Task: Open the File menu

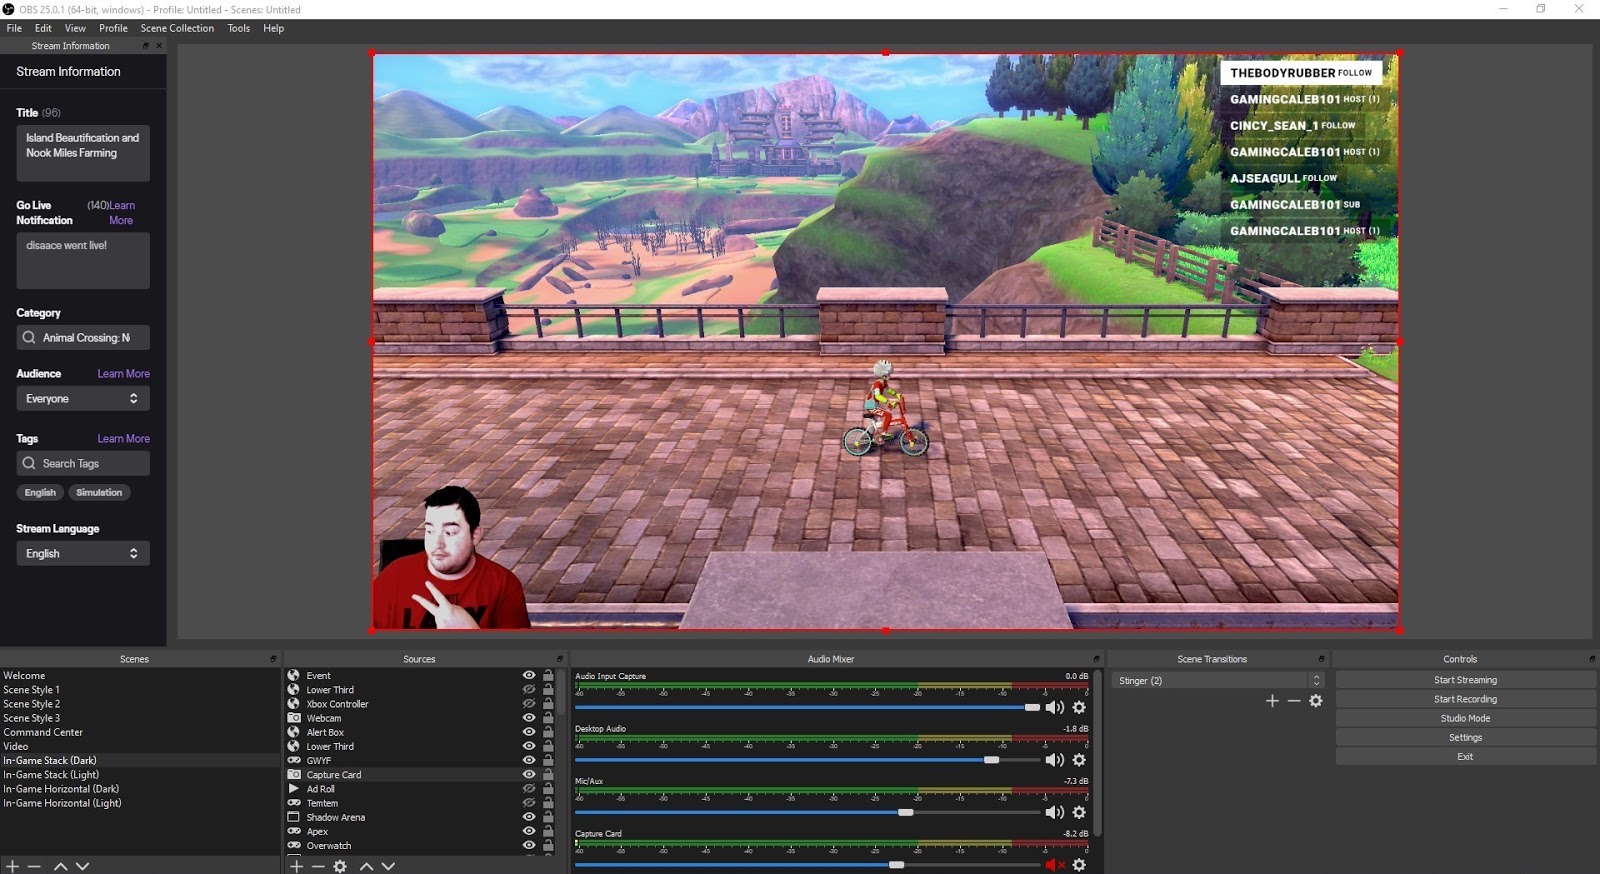Action: tap(14, 28)
